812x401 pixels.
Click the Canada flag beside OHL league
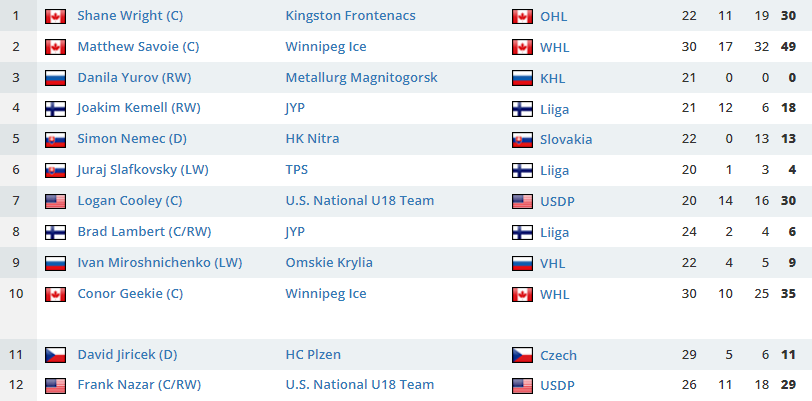[x=522, y=17]
